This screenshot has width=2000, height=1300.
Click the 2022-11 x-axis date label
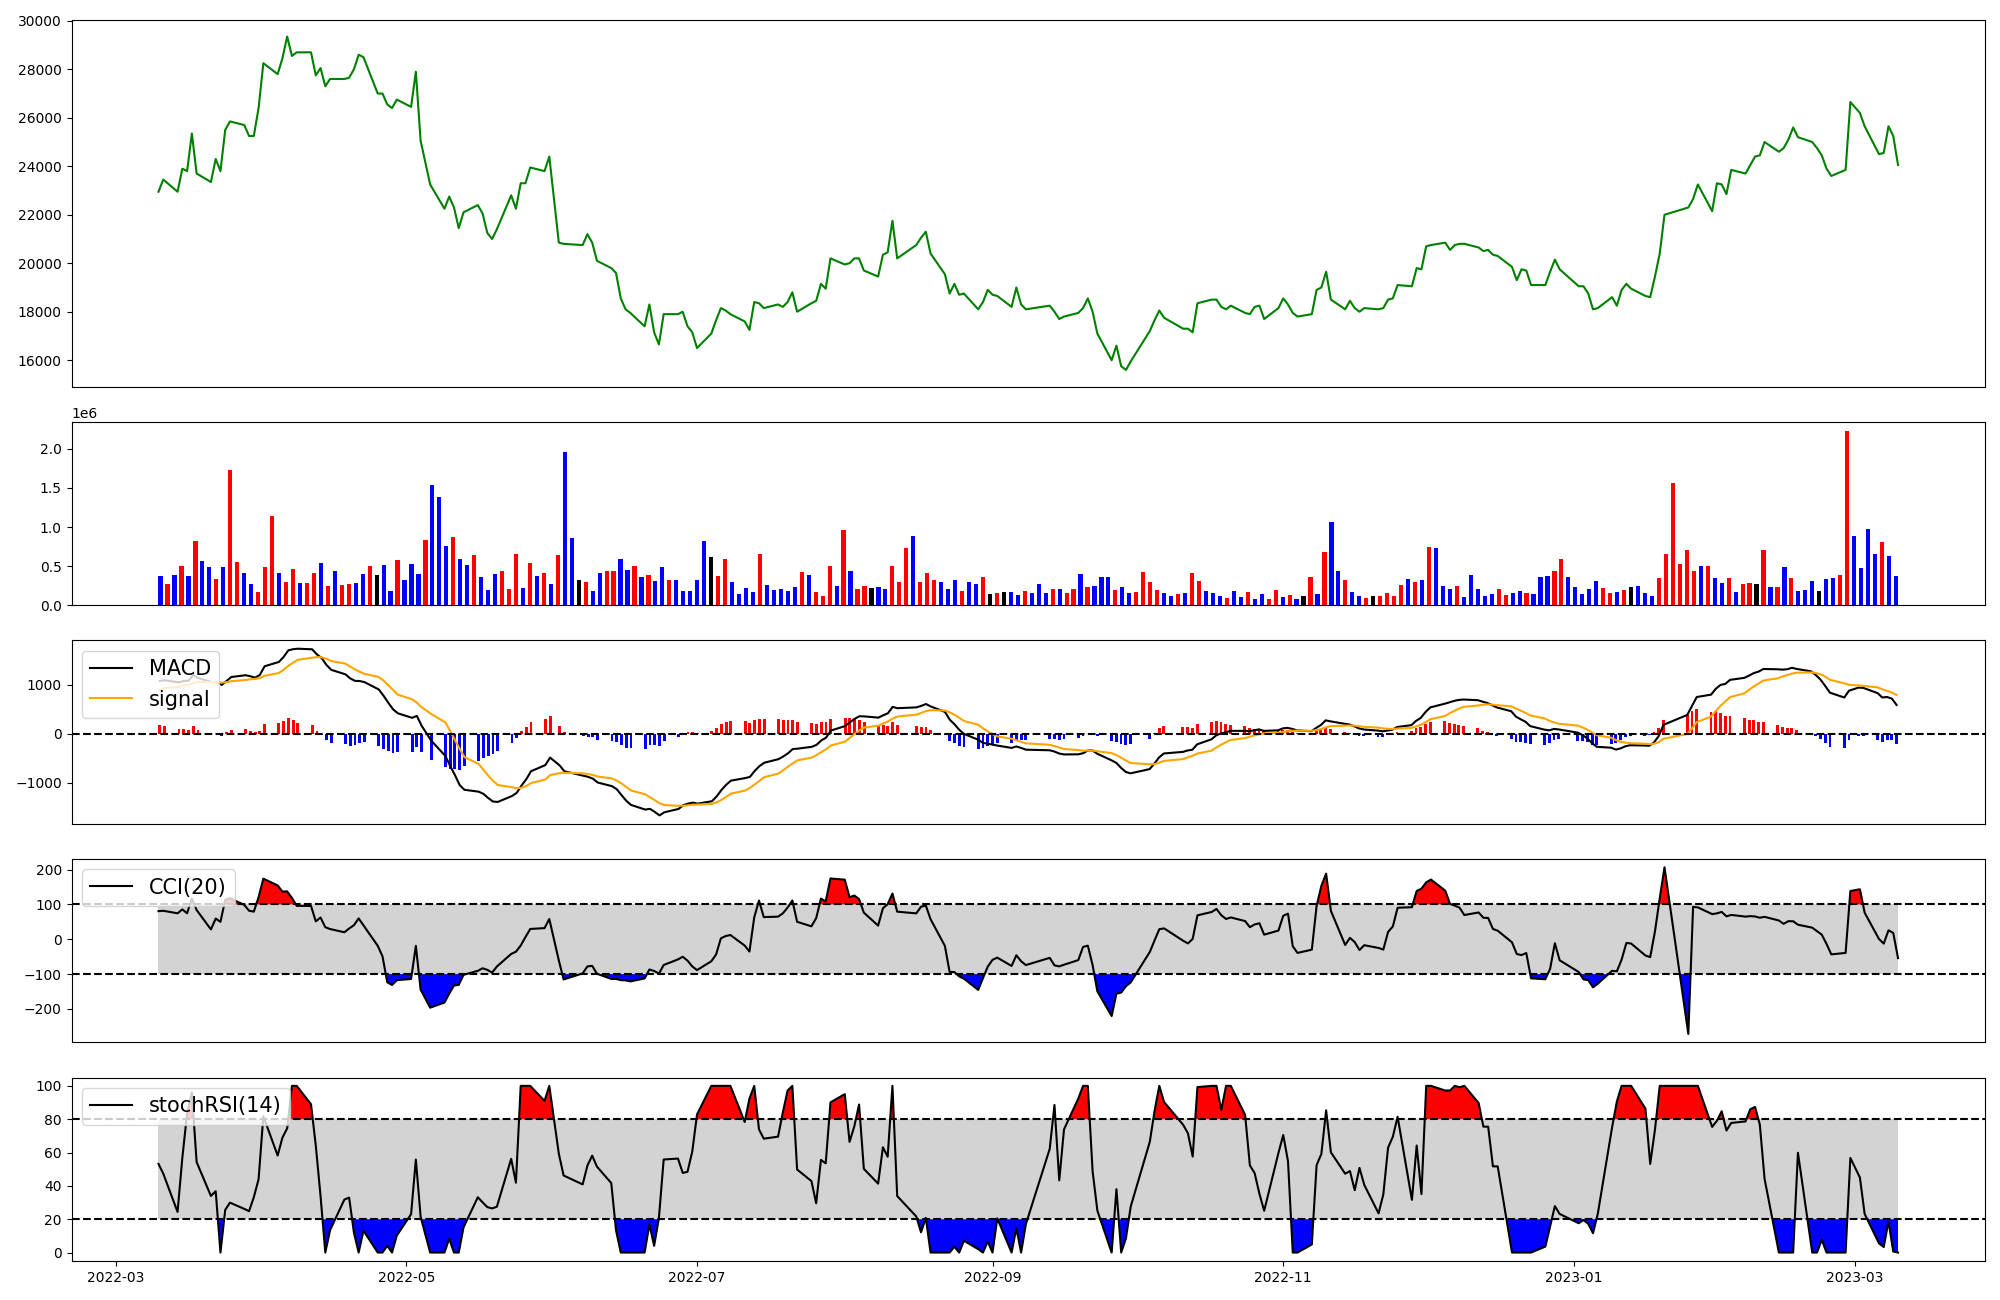[1283, 1277]
